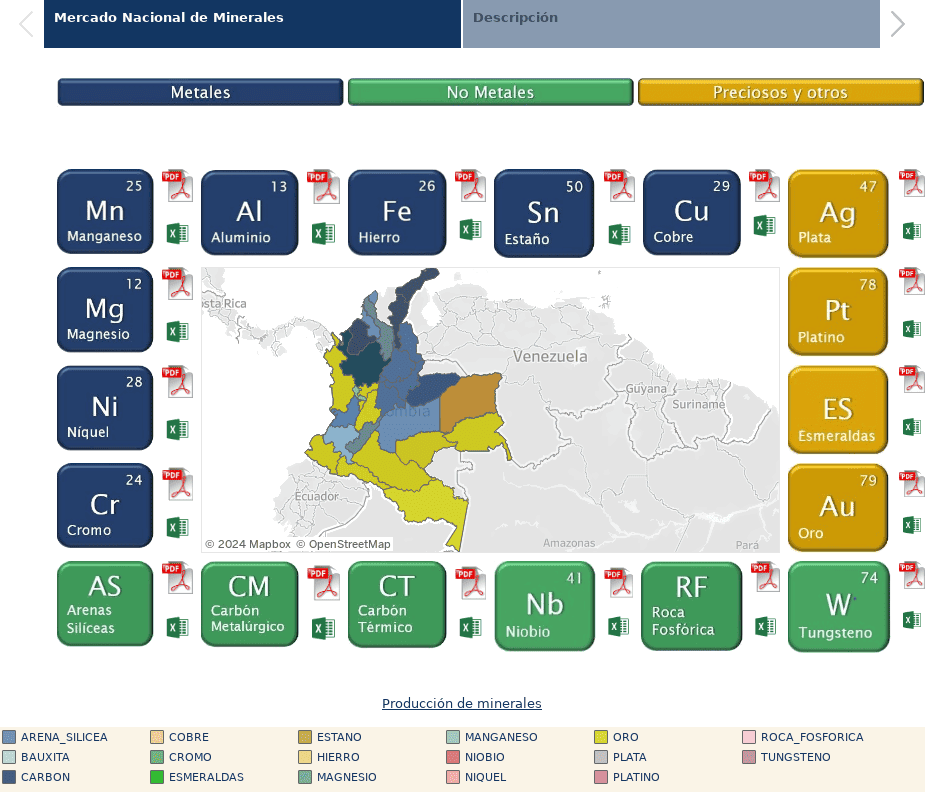Open the PDF icon next to Manganeso
925x792 pixels.
click(x=178, y=186)
